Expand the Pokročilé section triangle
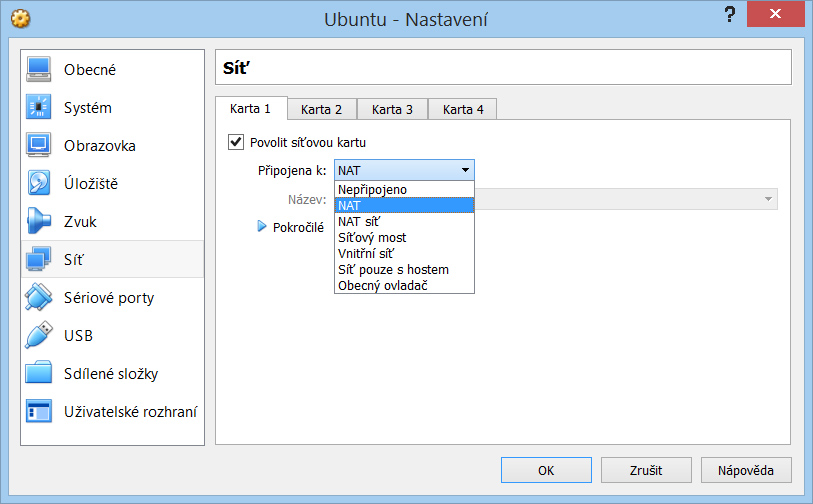813x504 pixels. (262, 227)
